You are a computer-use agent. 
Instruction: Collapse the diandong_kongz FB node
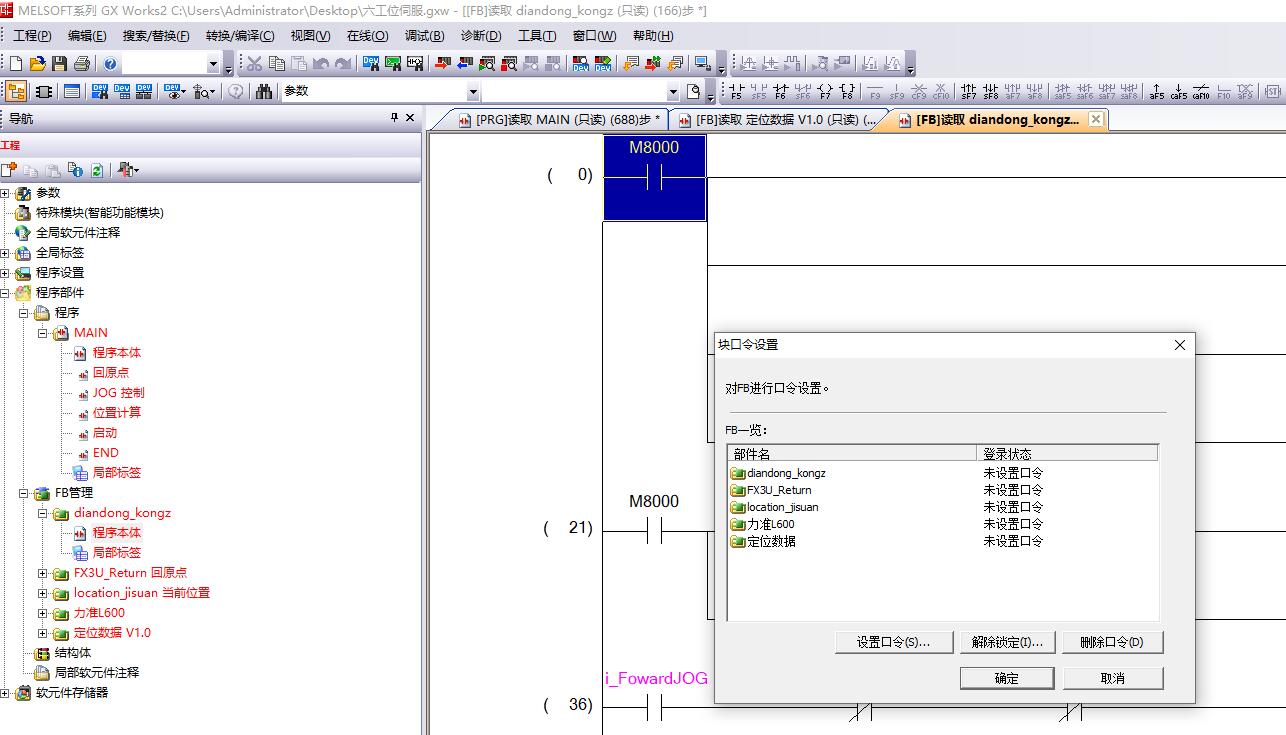pos(42,513)
